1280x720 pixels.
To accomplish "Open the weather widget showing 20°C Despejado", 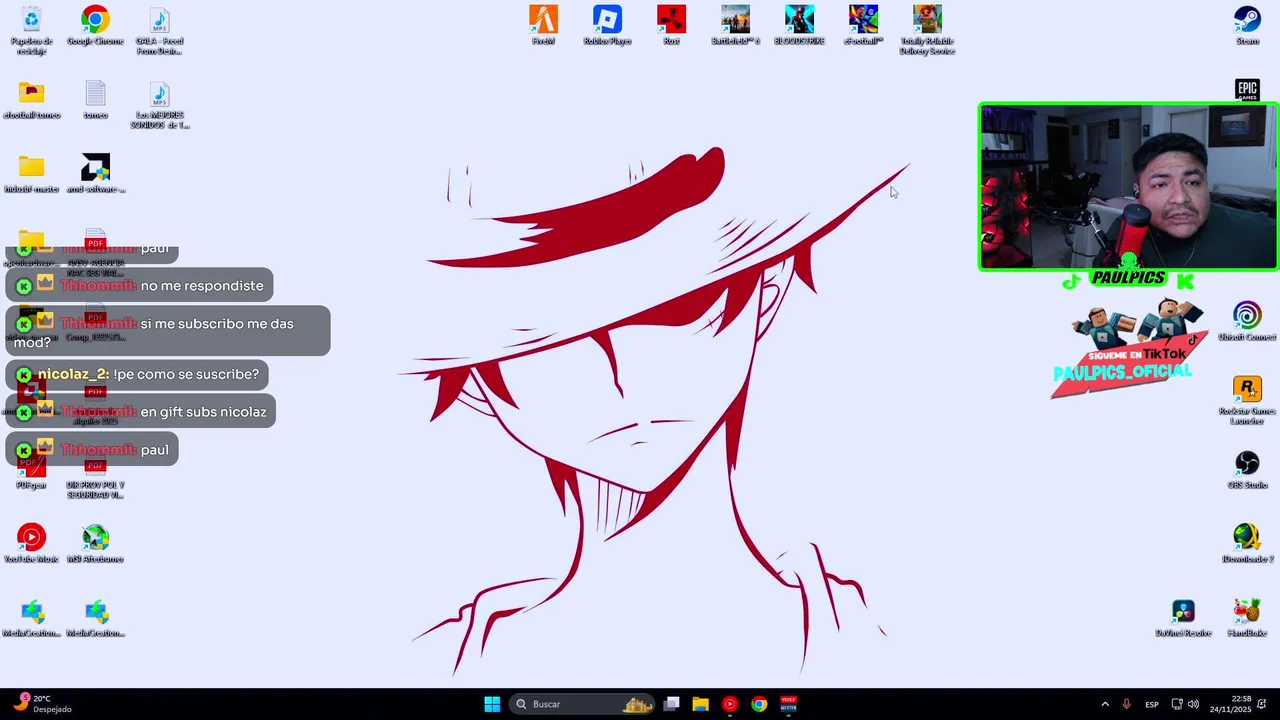I will pyautogui.click(x=42, y=704).
